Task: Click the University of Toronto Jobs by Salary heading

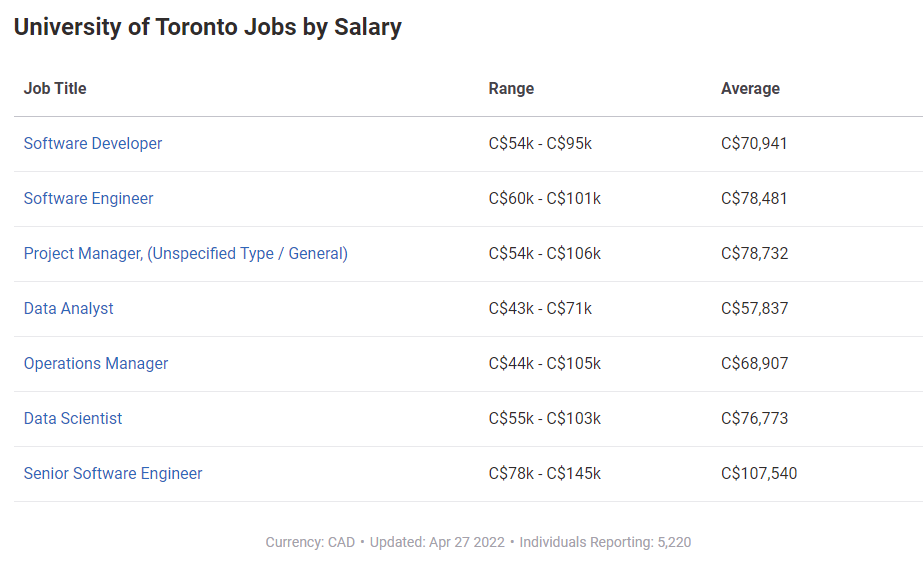Action: coord(208,27)
